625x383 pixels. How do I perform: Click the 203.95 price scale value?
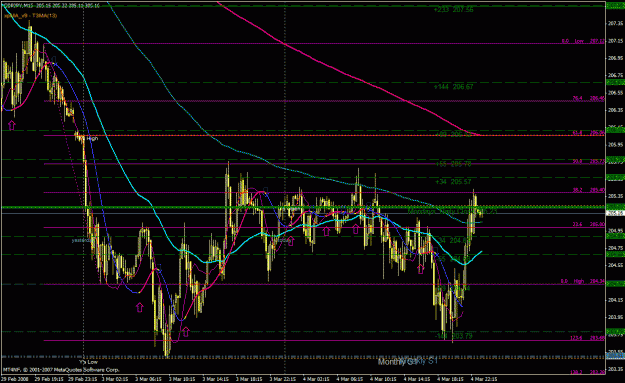[x=616, y=317]
